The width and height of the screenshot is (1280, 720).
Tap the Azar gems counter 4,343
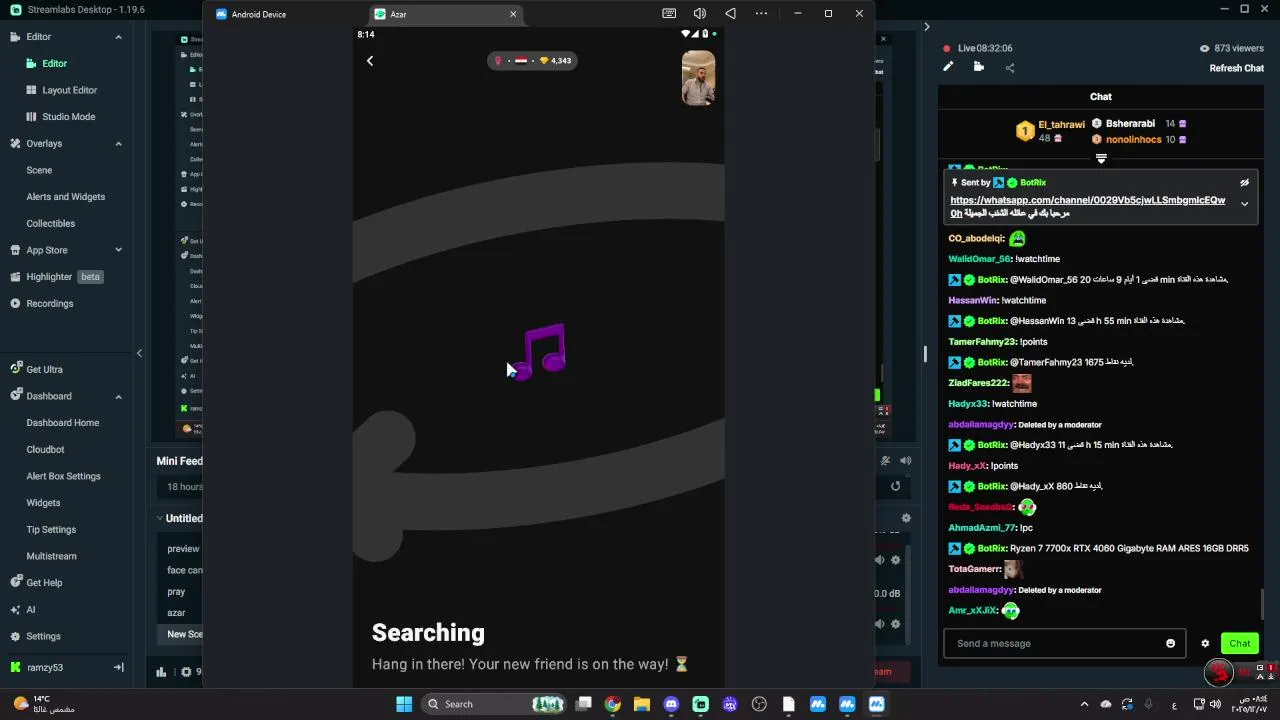coord(555,61)
